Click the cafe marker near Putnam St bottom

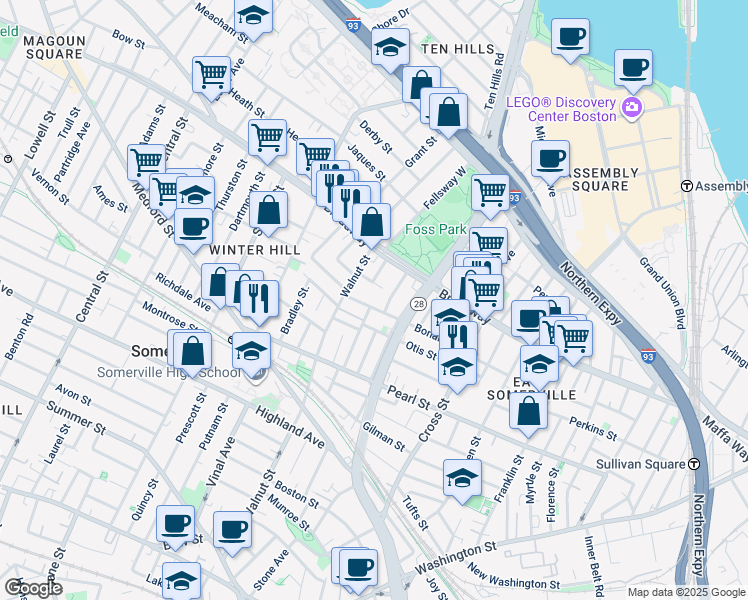(232, 531)
